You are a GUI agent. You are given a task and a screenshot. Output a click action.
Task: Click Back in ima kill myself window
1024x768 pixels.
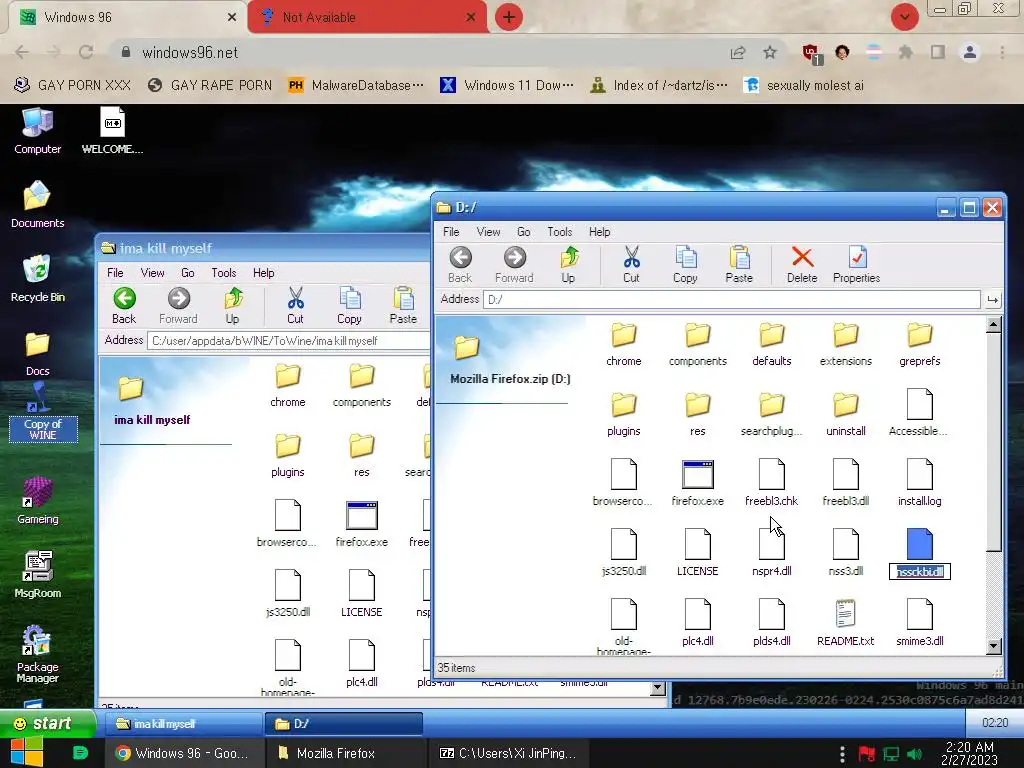(x=124, y=305)
